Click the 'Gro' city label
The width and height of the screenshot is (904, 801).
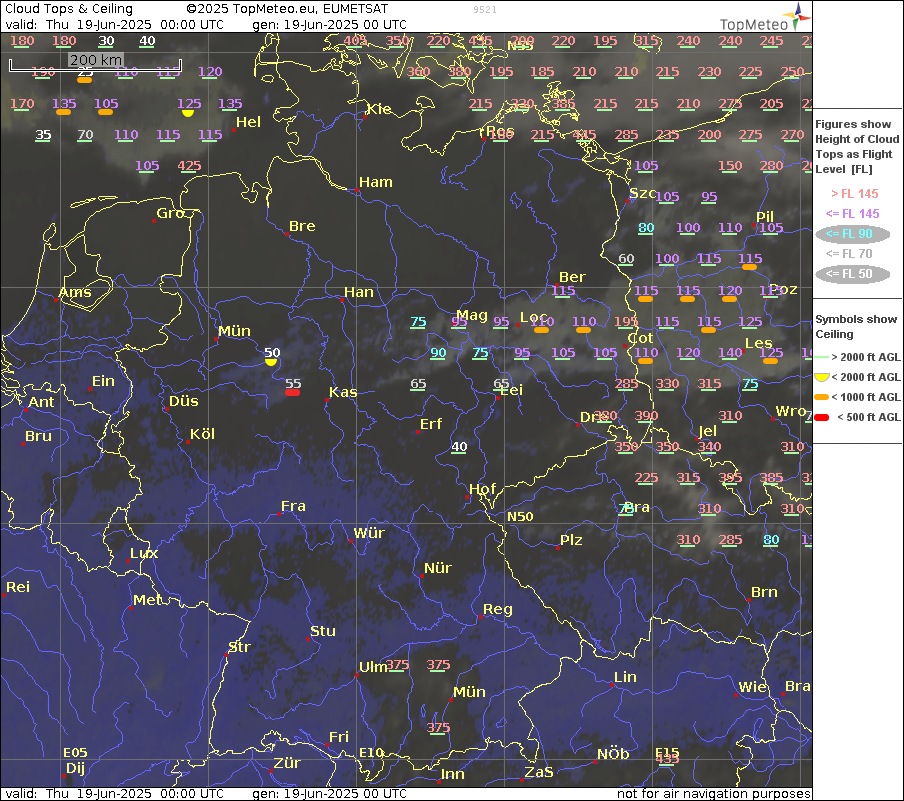pyautogui.click(x=170, y=213)
